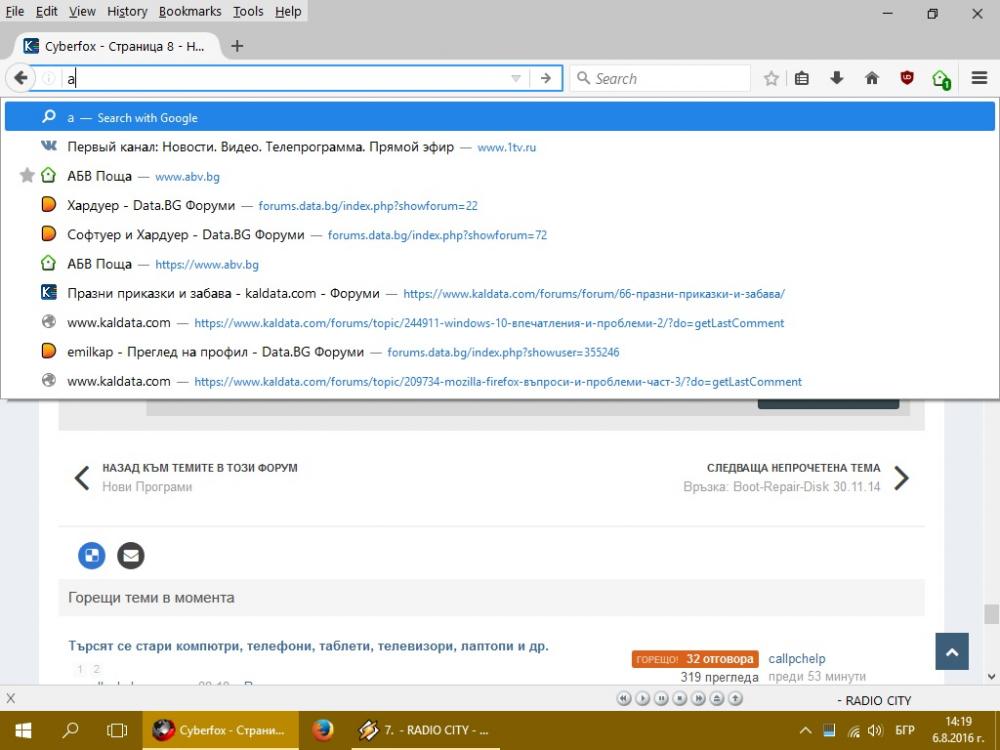Select АБВ Поща https://www.abv.bg suggestion
Viewport: 1000px width, 750px height.
tap(500, 264)
